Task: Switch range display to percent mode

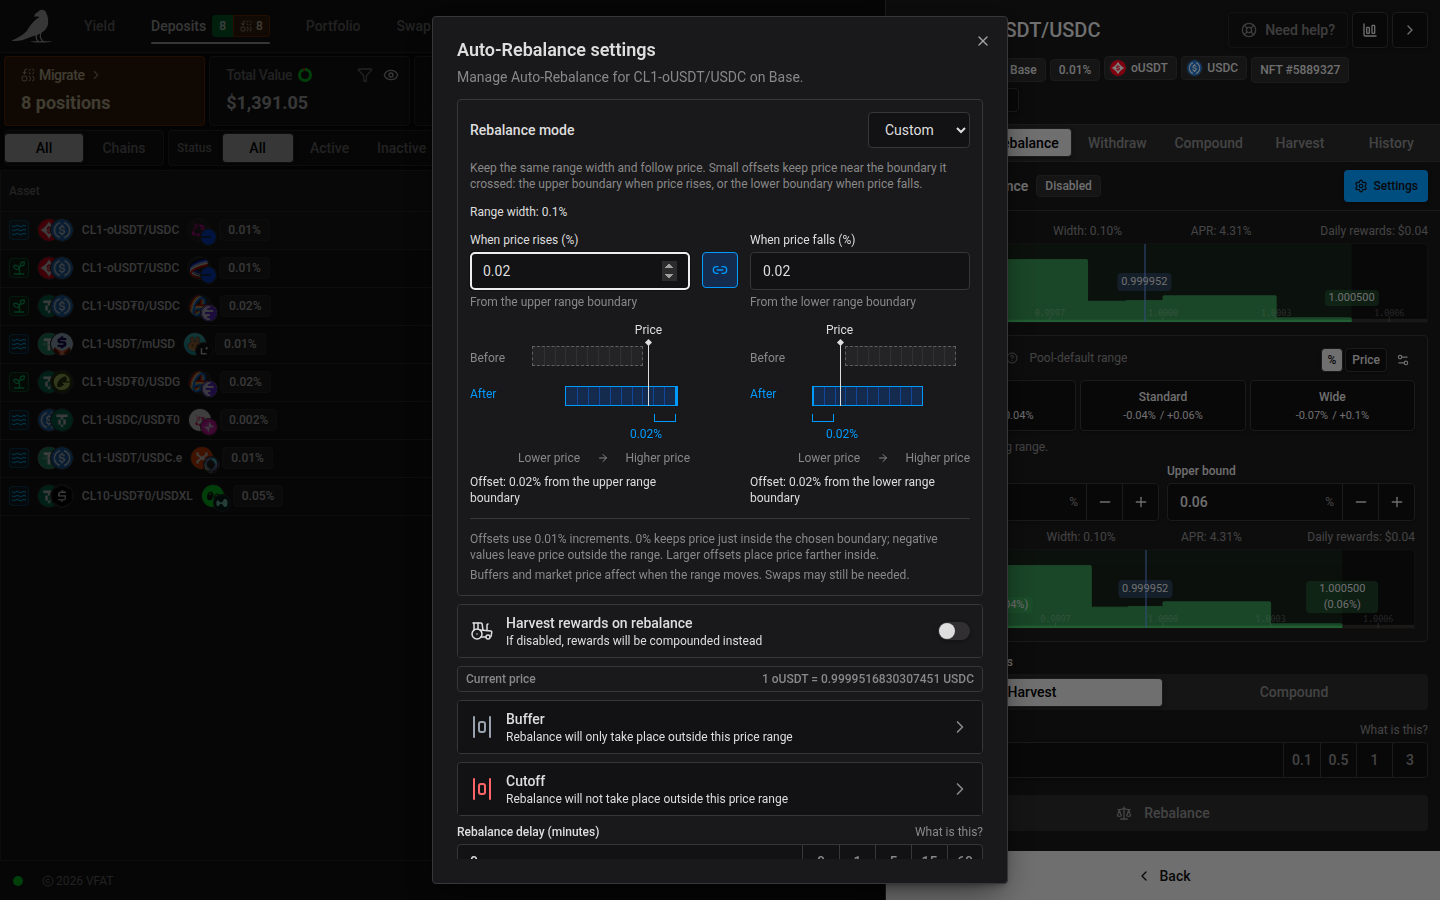Action: pyautogui.click(x=1331, y=360)
